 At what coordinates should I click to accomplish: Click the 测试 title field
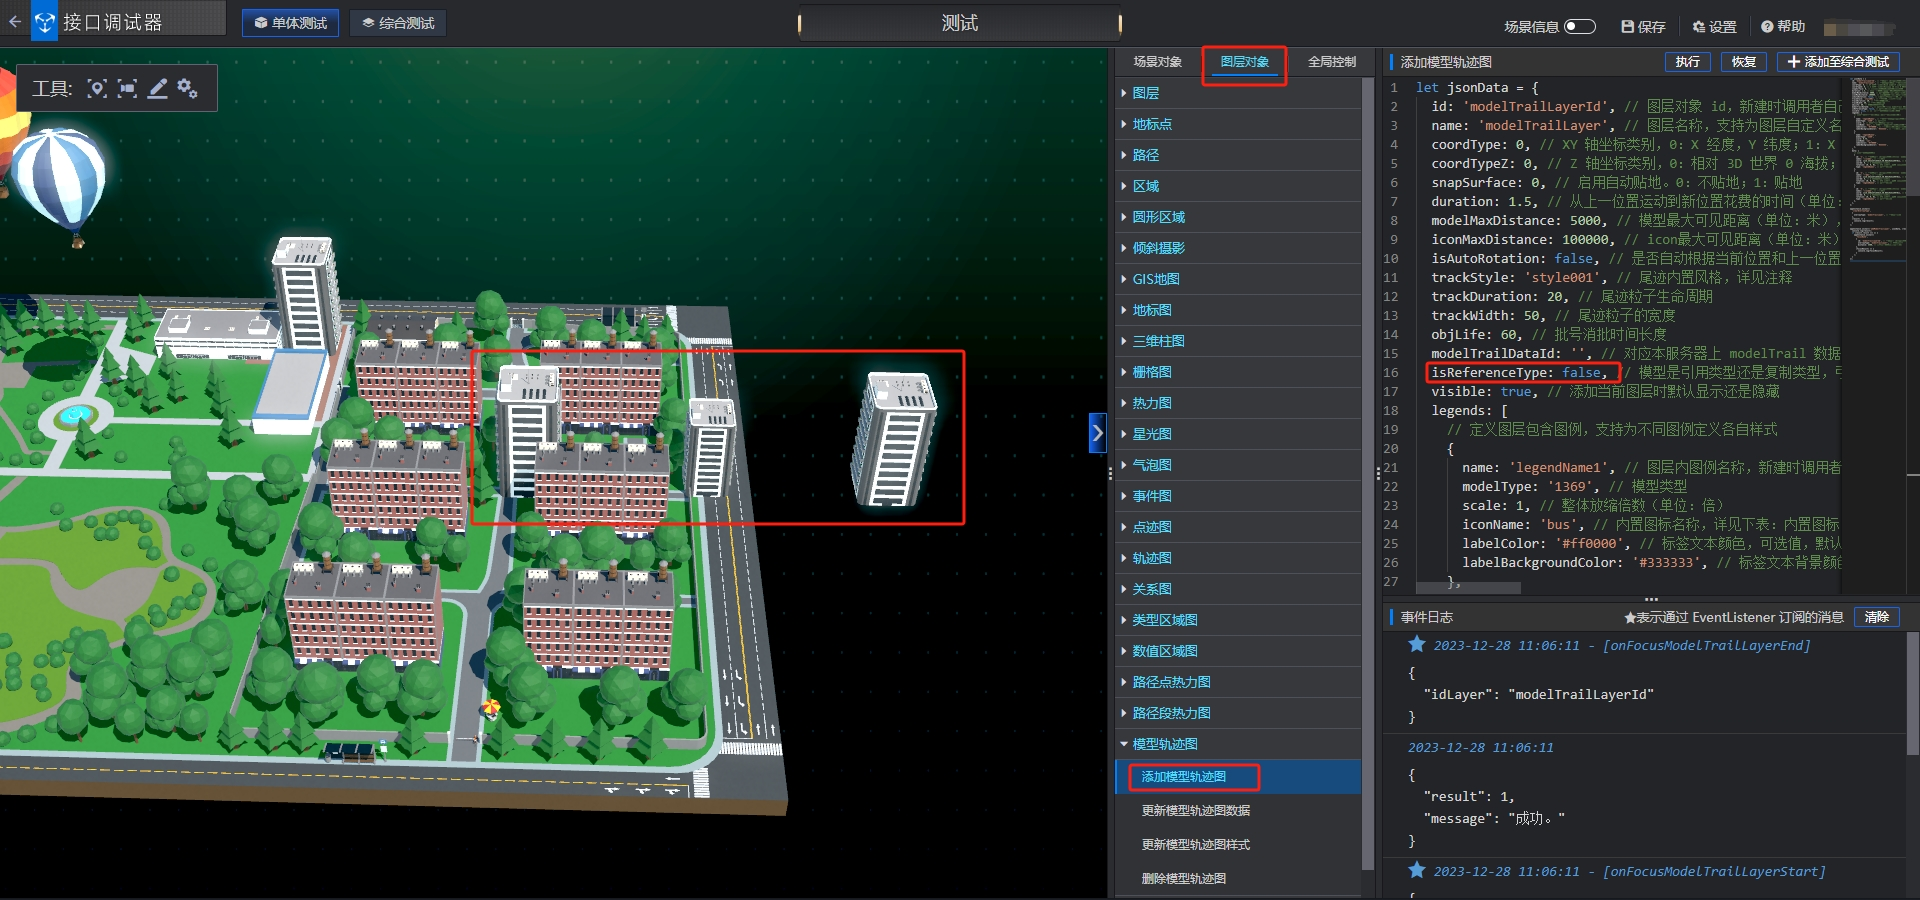[x=959, y=23]
